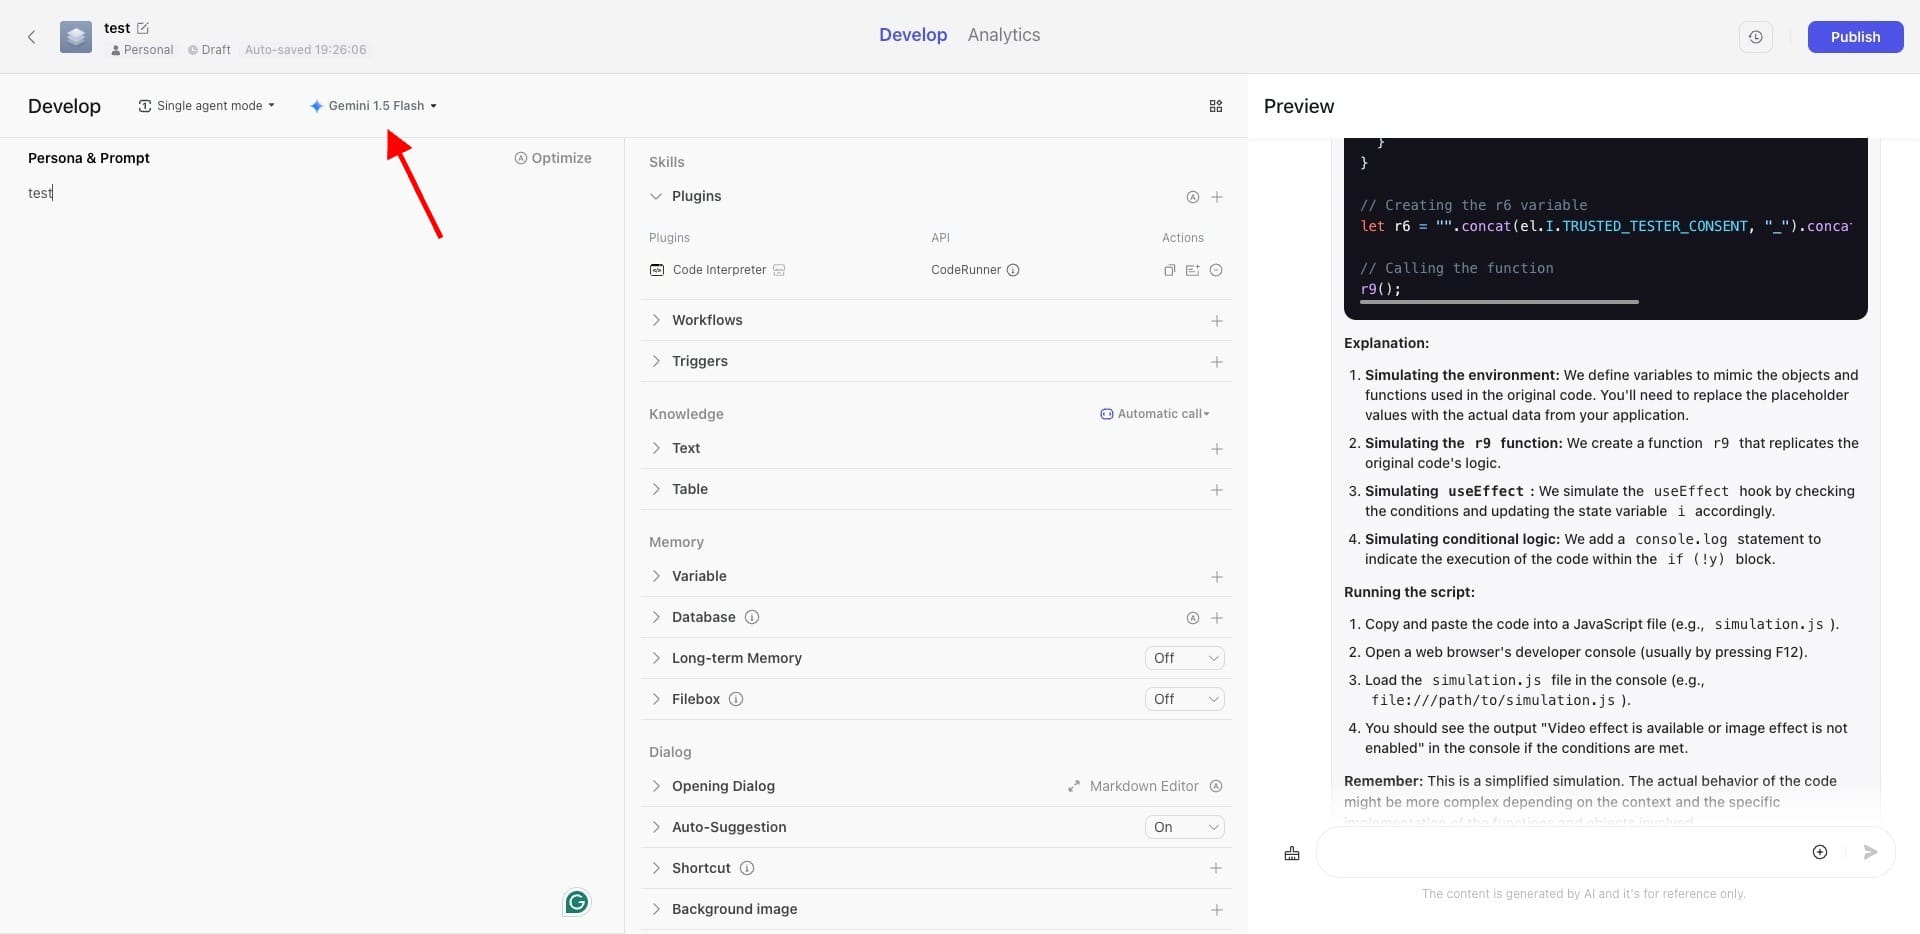
Task: Click the copy action icon for CodeRunner
Action: click(x=1168, y=270)
